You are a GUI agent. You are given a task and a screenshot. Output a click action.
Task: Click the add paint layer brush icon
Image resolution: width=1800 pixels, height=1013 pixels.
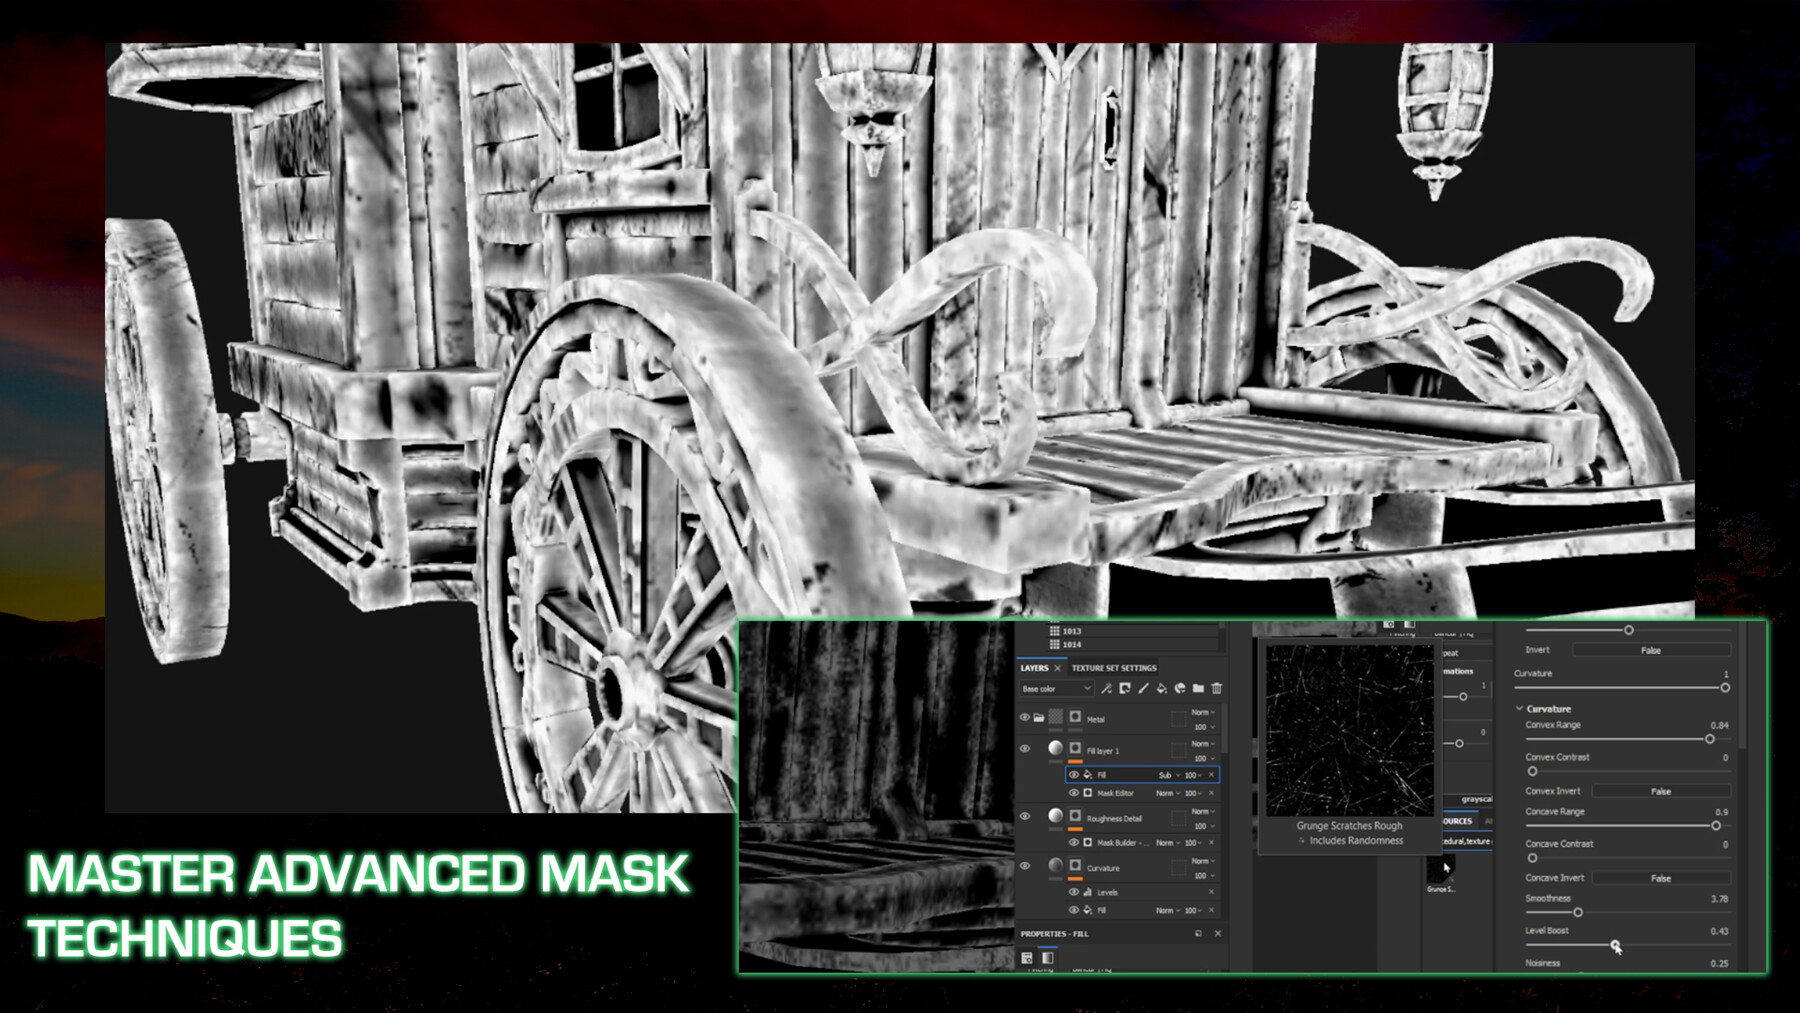(x=1143, y=688)
